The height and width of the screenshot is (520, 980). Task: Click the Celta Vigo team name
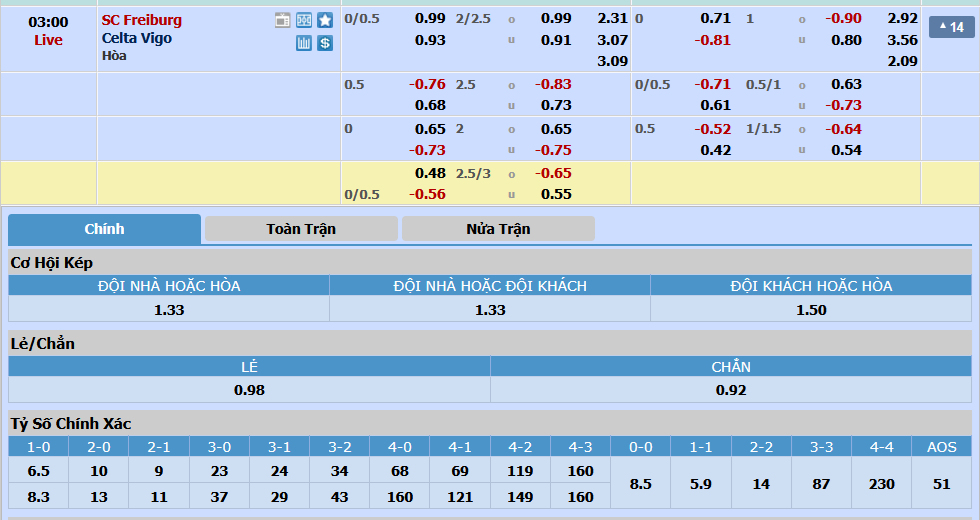(x=136, y=38)
